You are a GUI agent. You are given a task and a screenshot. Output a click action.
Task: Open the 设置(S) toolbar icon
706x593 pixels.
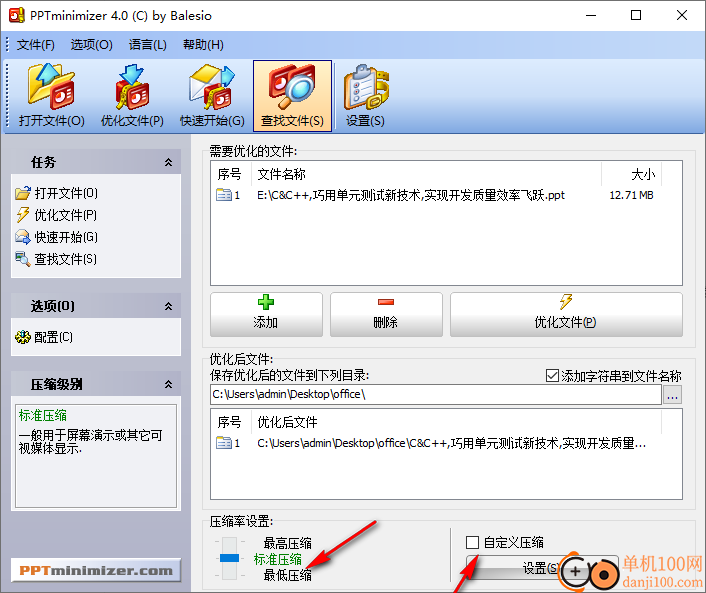tap(365, 96)
